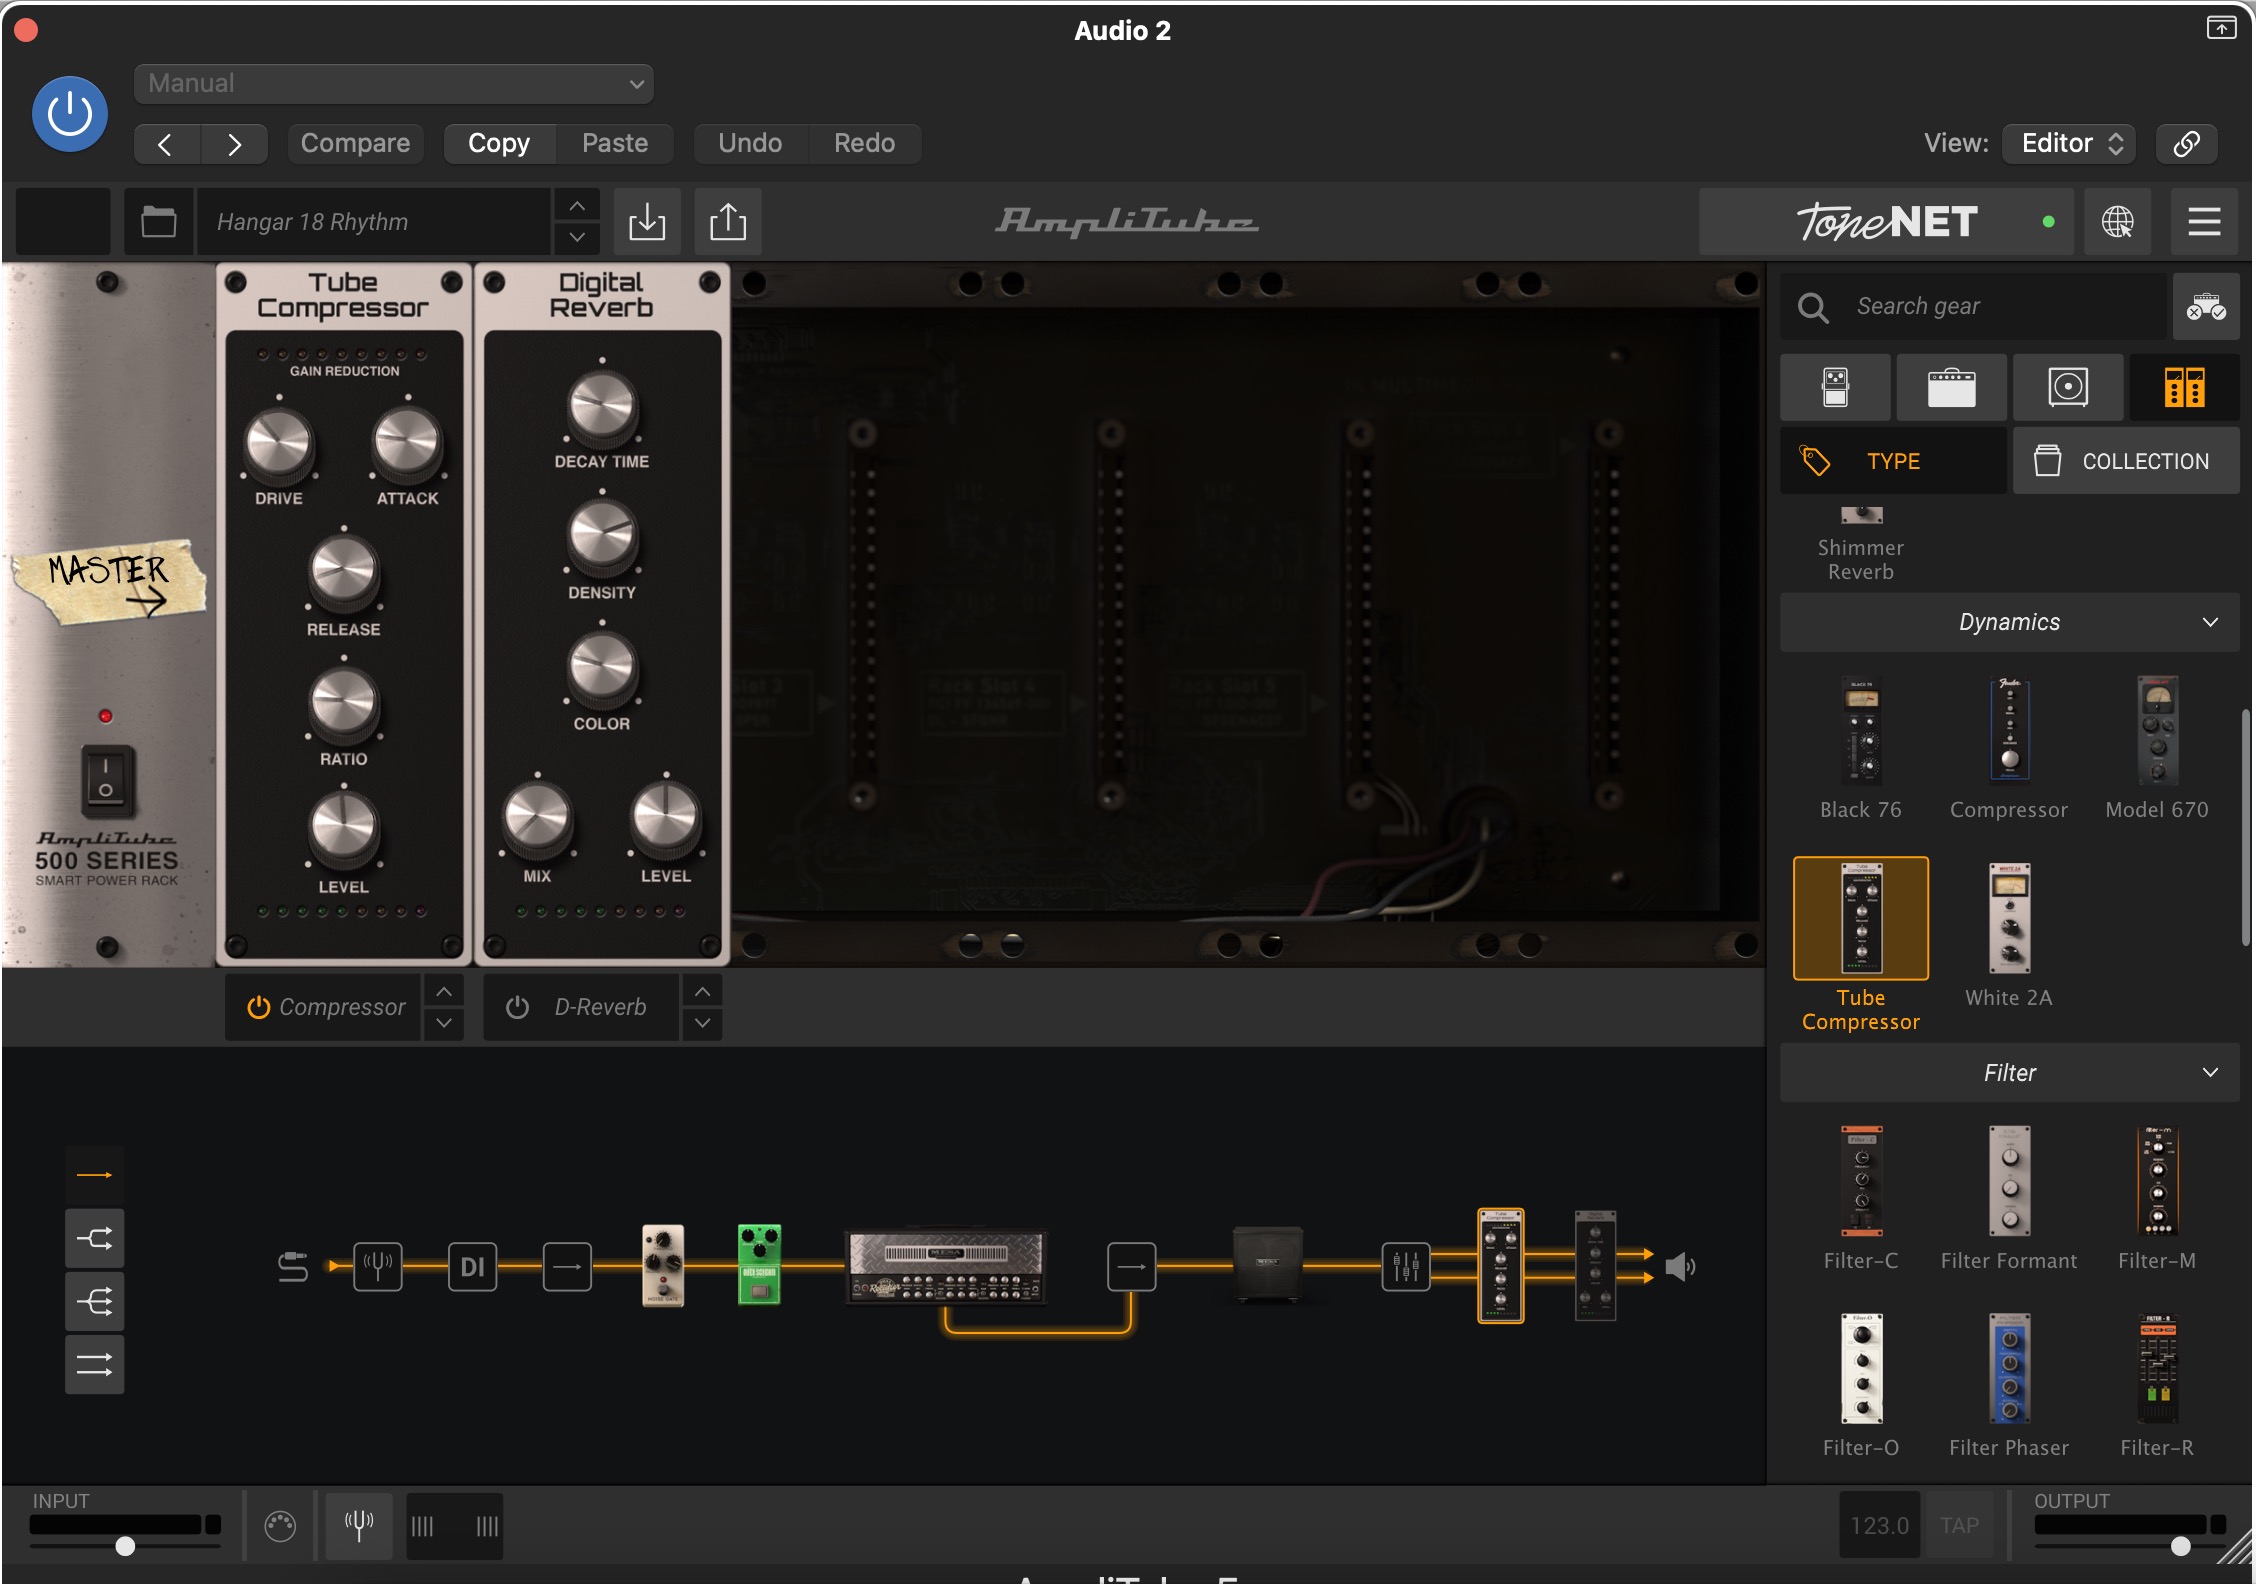Select the single serial signal routing
The image size is (2256, 1584).
click(95, 1175)
